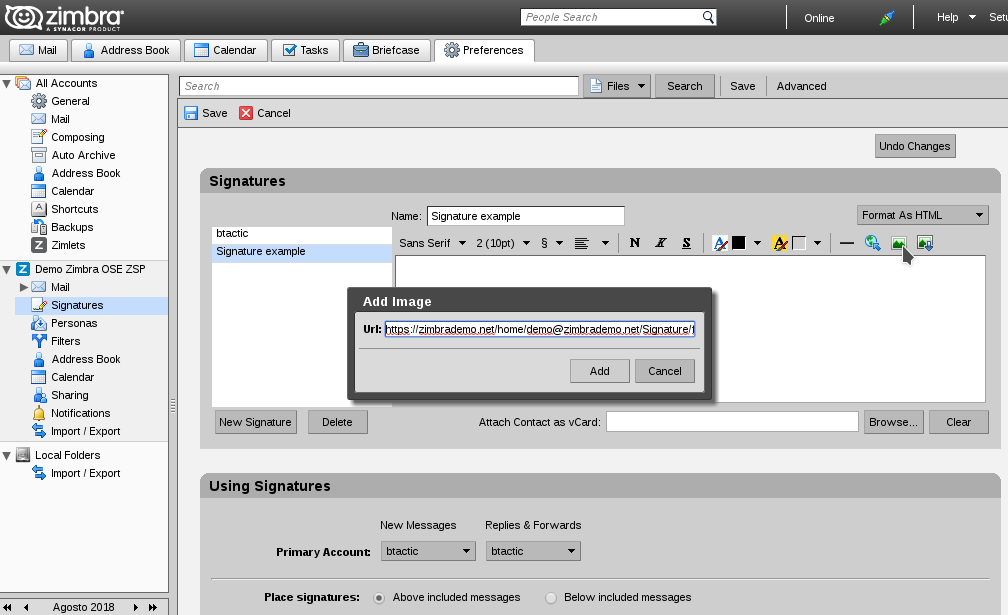Image resolution: width=1008 pixels, height=615 pixels.
Task: Click the red Cancel icon
Action: 246,113
